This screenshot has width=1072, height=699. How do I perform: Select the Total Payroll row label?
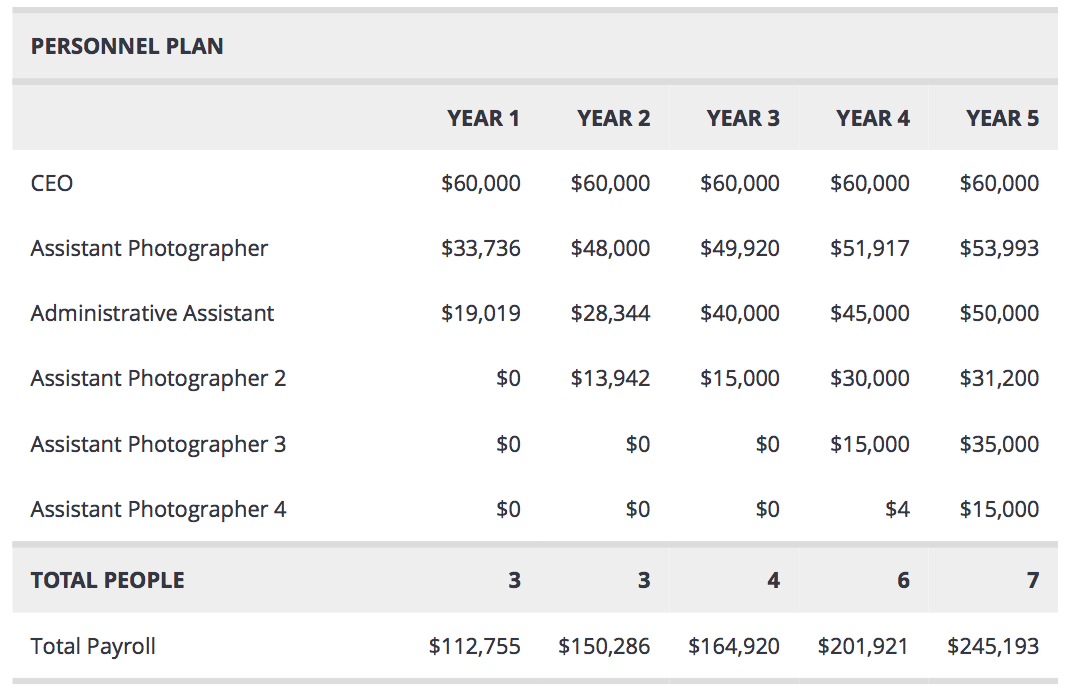click(93, 646)
